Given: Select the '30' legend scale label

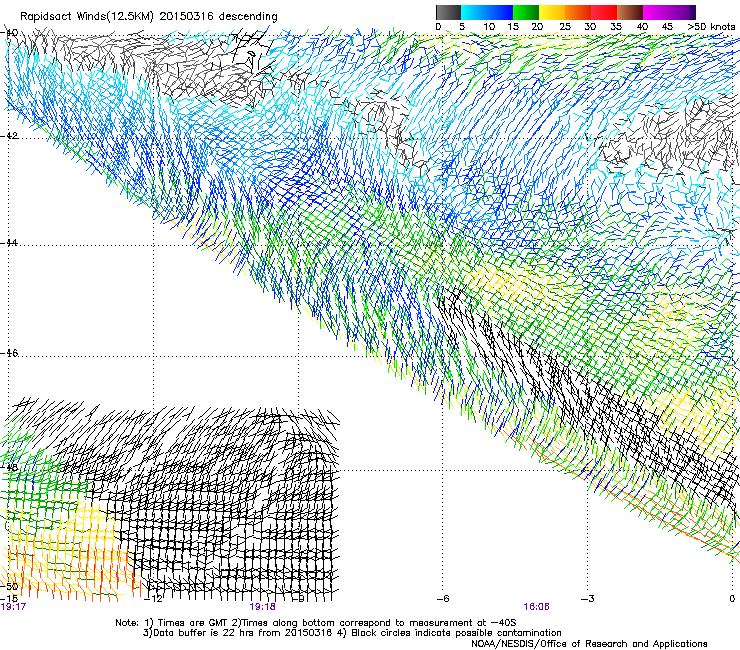Looking at the screenshot, I should click(x=590, y=27).
